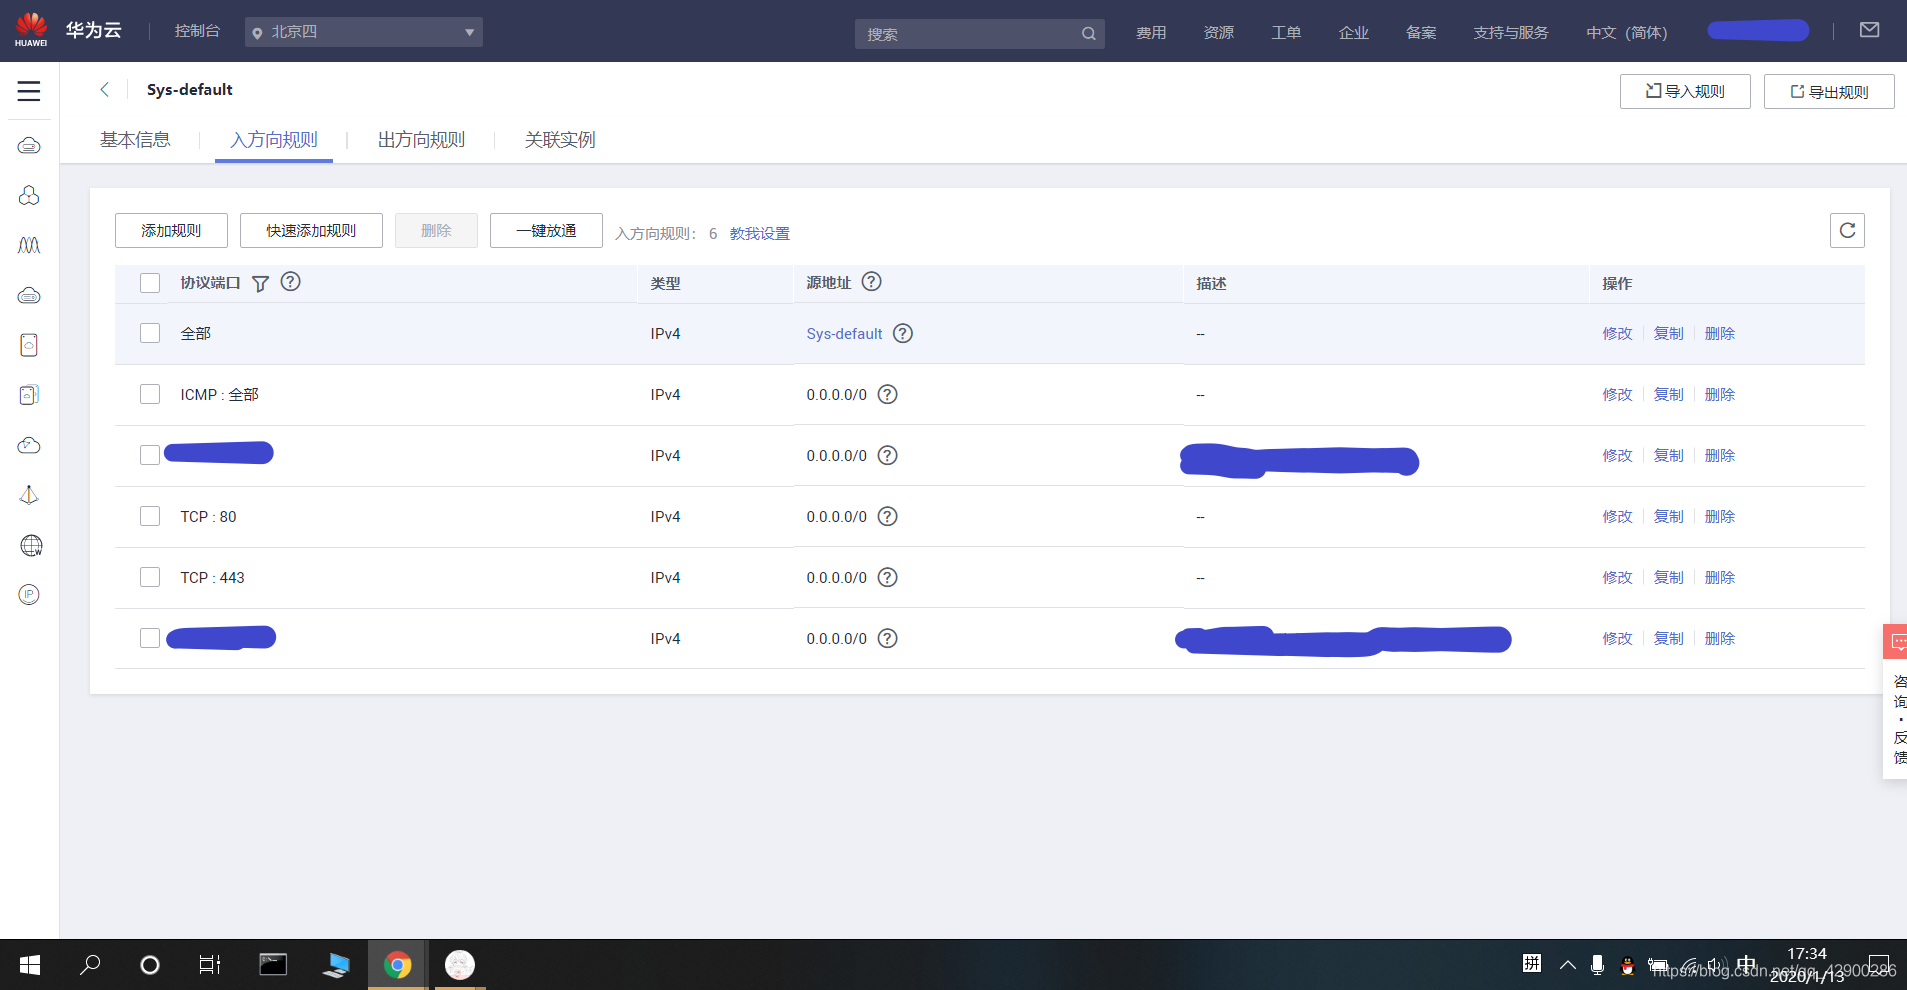This screenshot has height=990, width=1907.
Task: Open the 教我设置 help link
Action: tap(759, 233)
